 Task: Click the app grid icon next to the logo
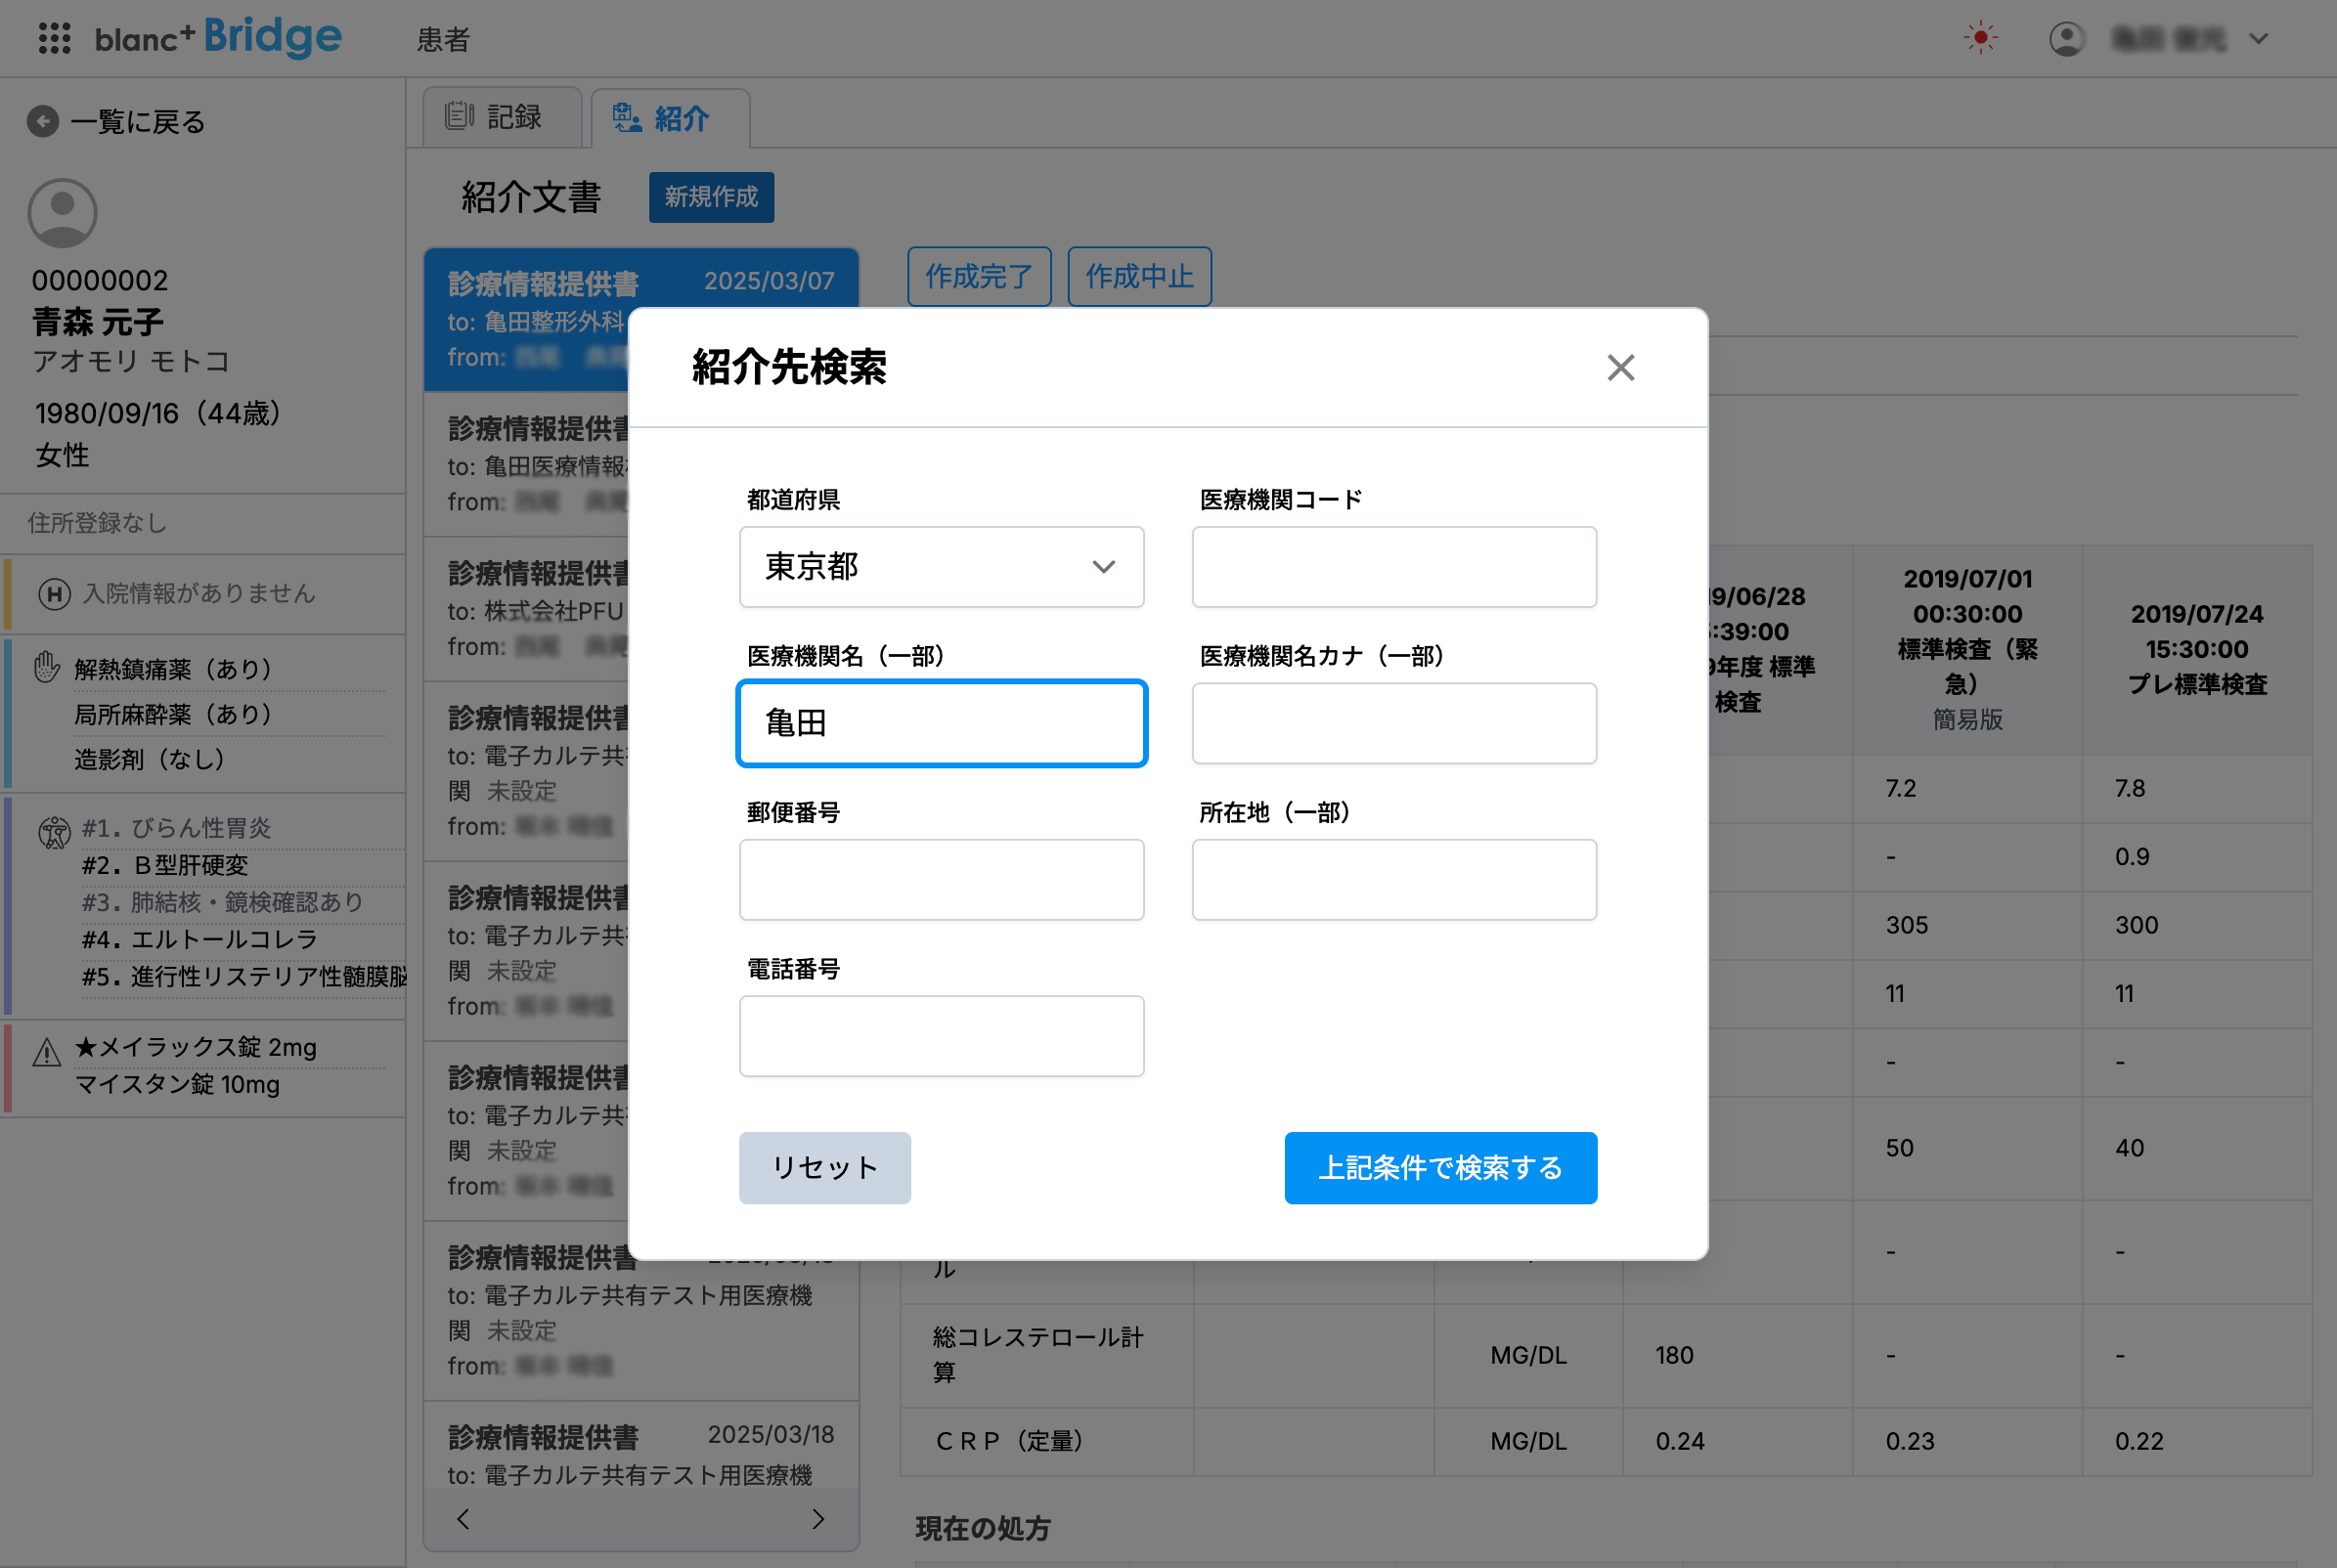(x=55, y=38)
